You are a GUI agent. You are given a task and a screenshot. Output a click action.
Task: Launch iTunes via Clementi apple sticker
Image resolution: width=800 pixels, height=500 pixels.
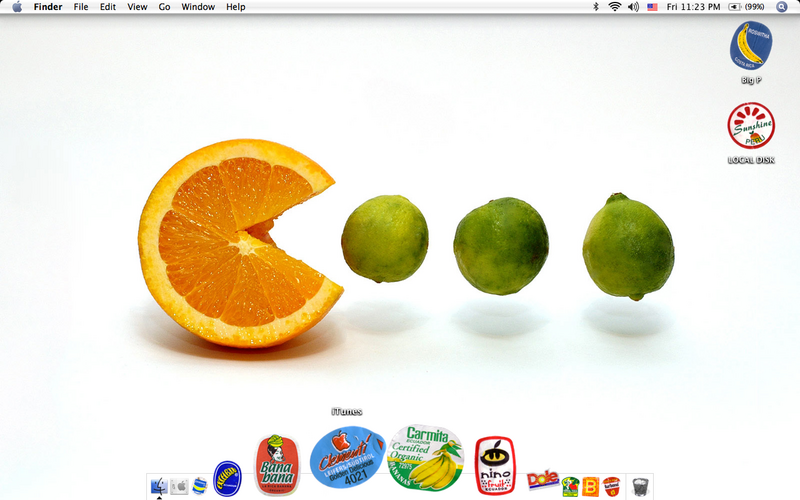(x=347, y=457)
